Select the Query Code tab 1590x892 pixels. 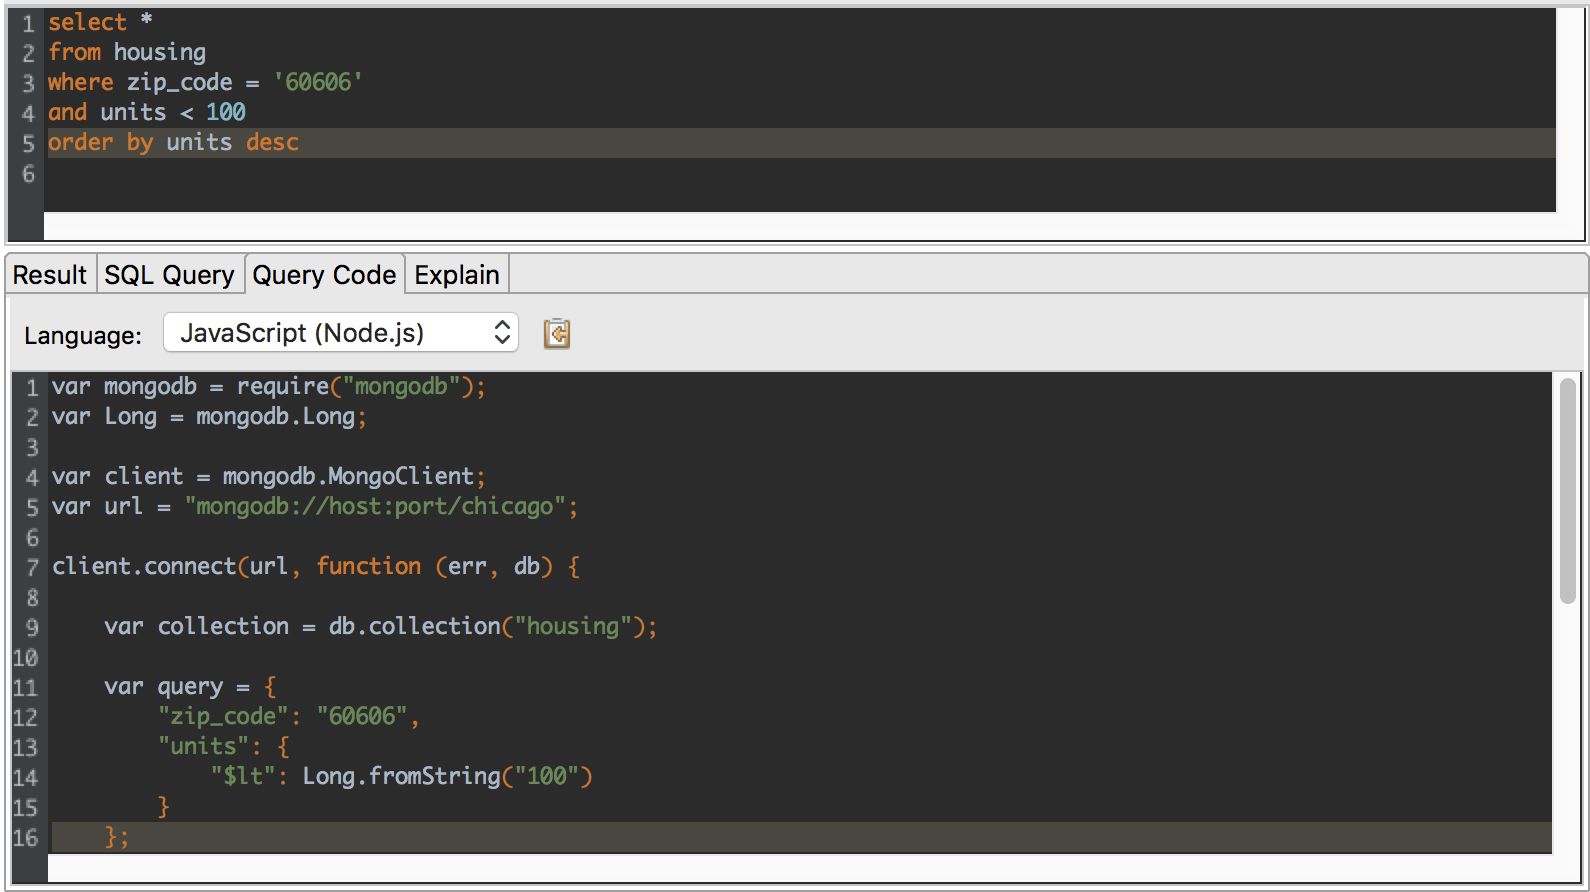(324, 275)
